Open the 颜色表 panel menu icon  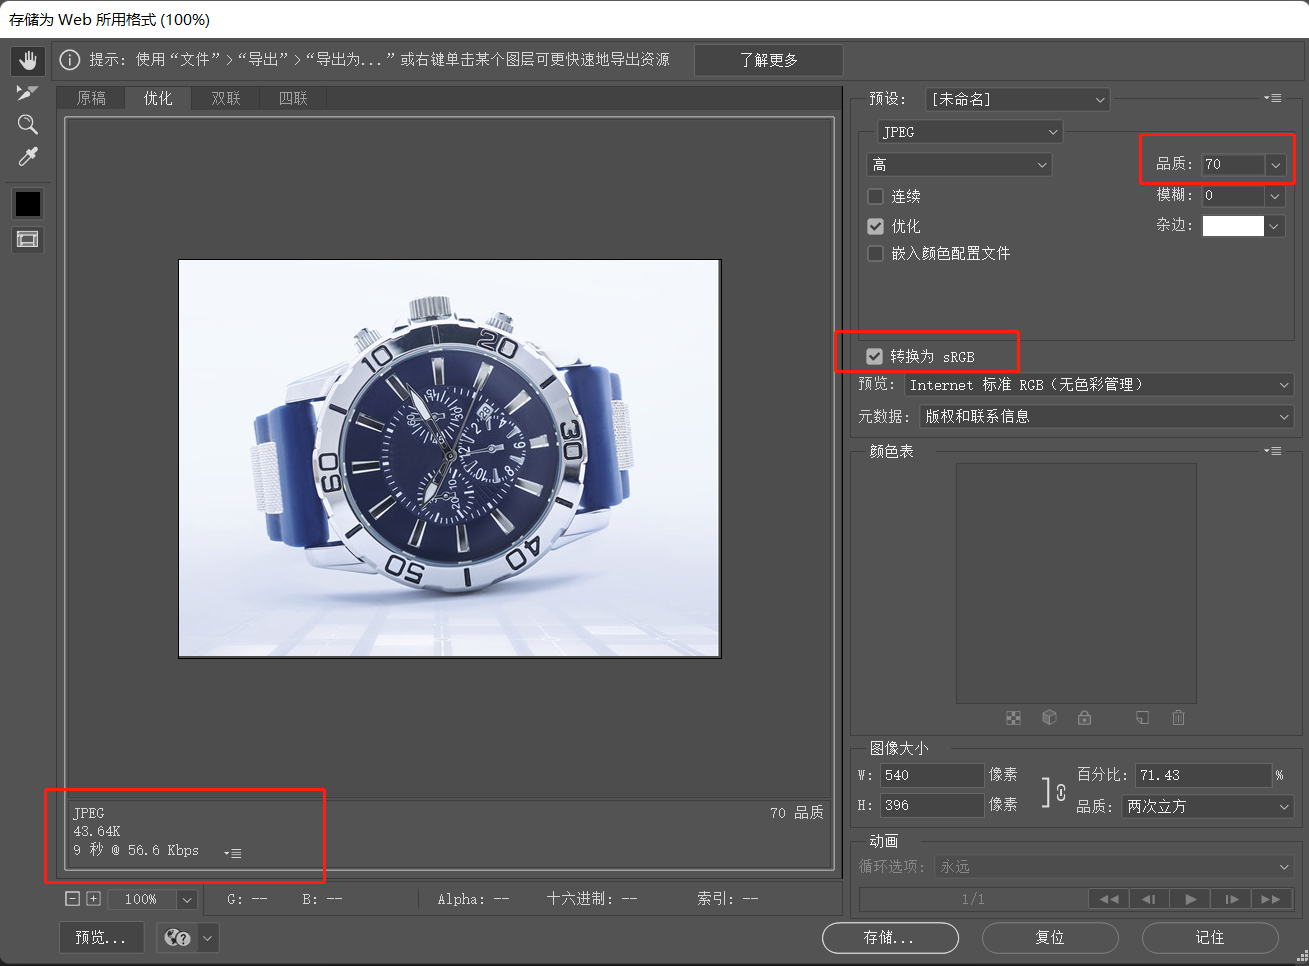click(1272, 451)
